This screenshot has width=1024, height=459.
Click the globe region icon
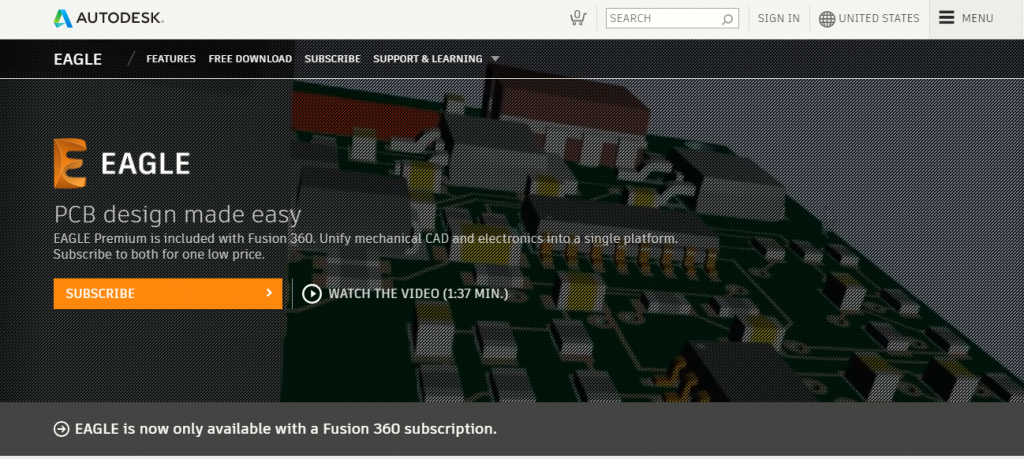(x=827, y=19)
